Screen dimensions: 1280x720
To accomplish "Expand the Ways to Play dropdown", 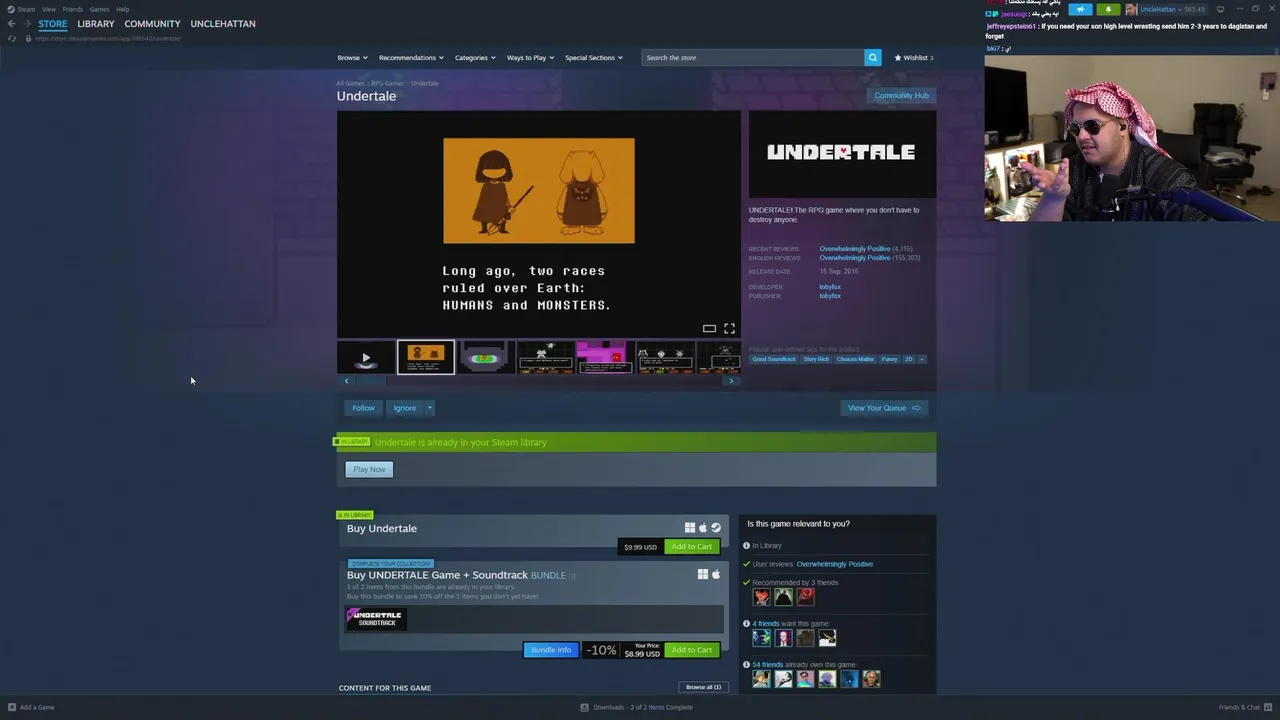I will pyautogui.click(x=530, y=58).
